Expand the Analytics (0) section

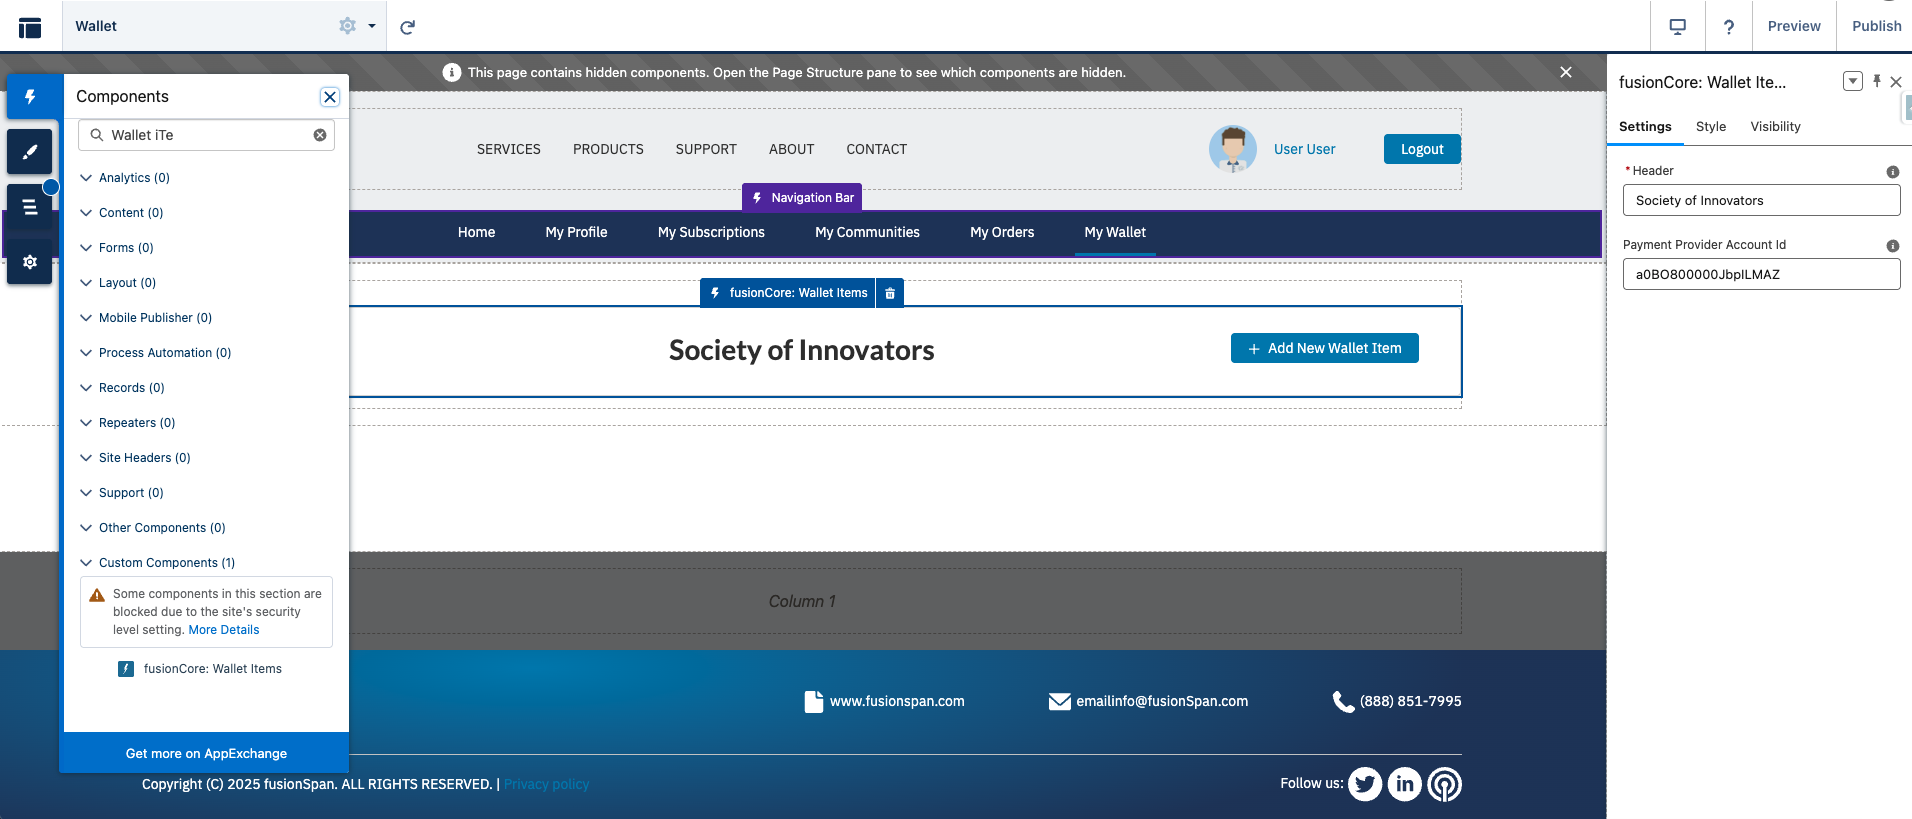(x=125, y=178)
